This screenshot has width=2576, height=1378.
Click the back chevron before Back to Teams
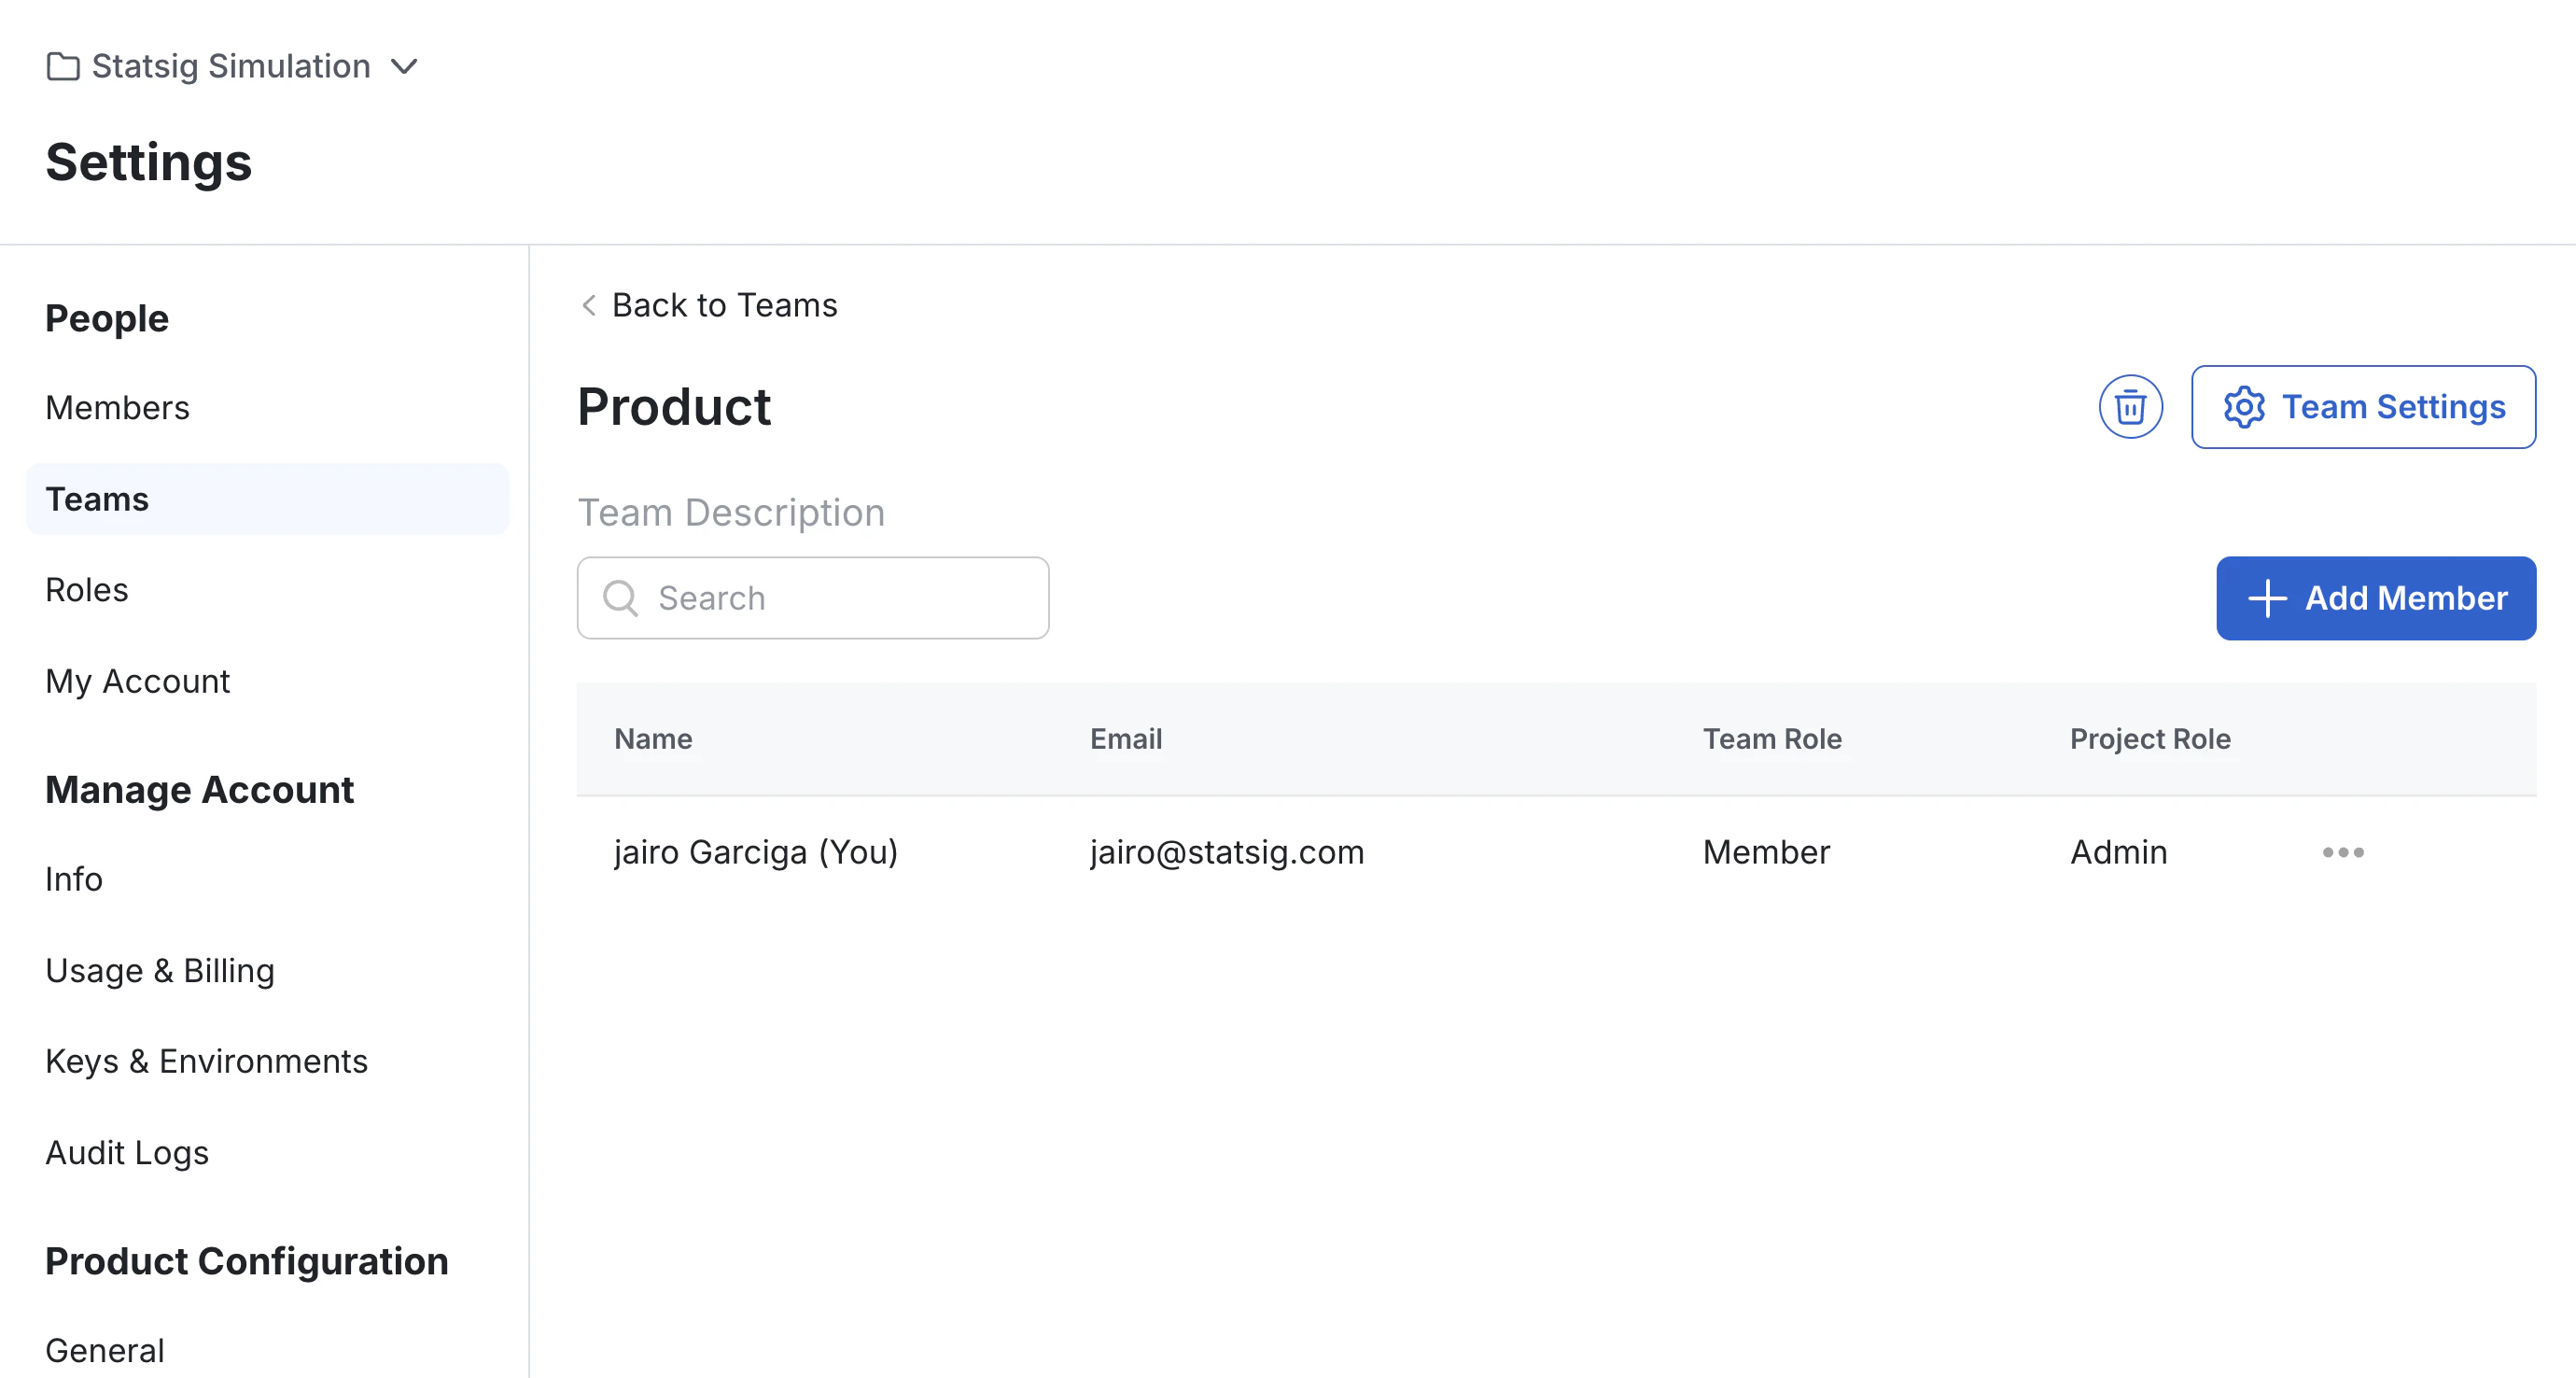point(588,306)
